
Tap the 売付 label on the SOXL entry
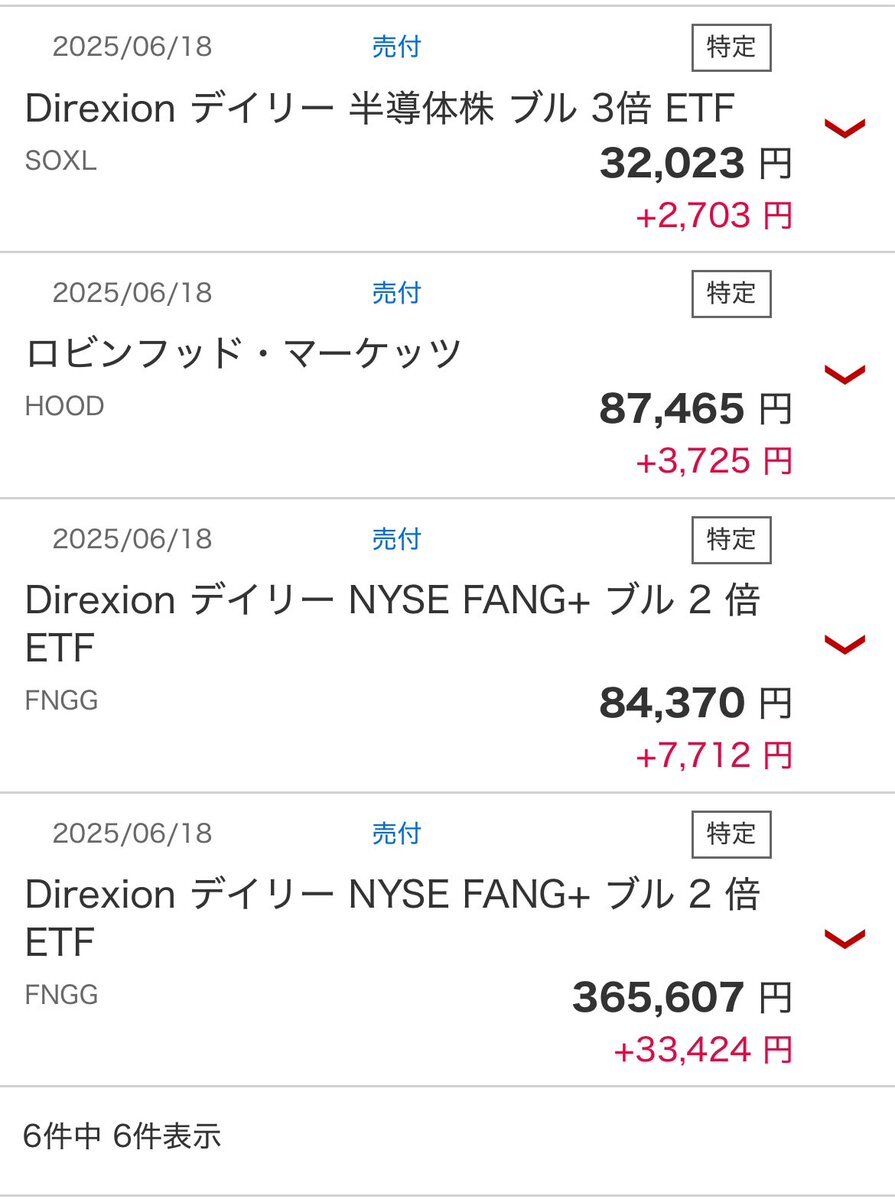pyautogui.click(x=396, y=47)
